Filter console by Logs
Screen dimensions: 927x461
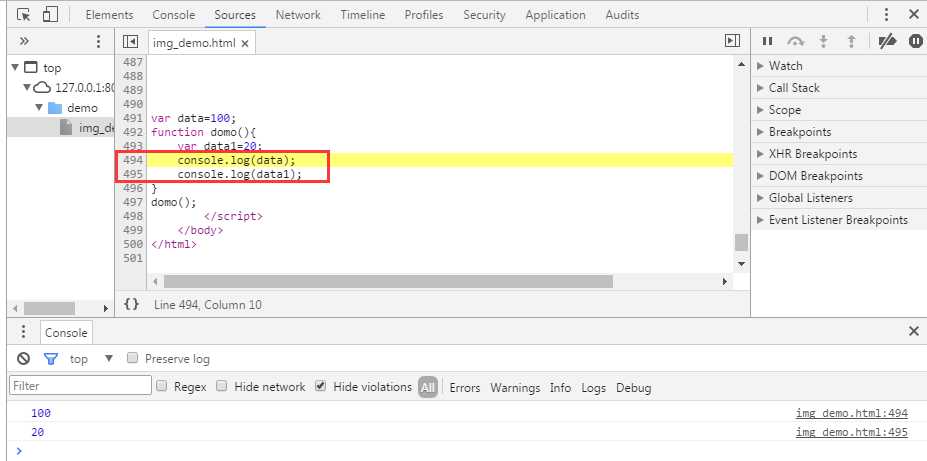(x=594, y=388)
